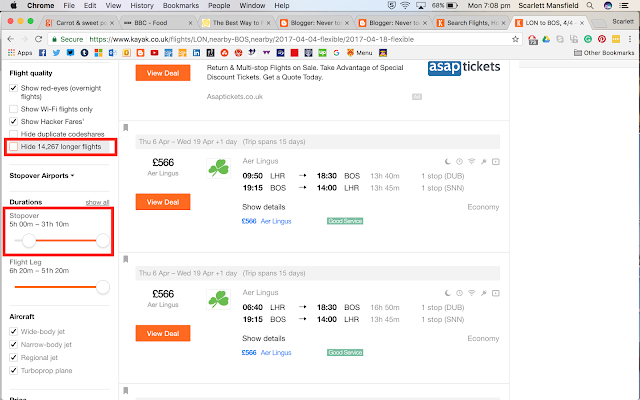Switch to the BBC - Food tab

coord(157,23)
